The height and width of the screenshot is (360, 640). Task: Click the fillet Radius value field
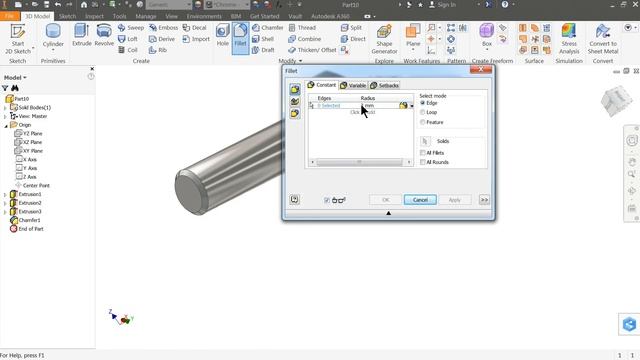pos(379,106)
